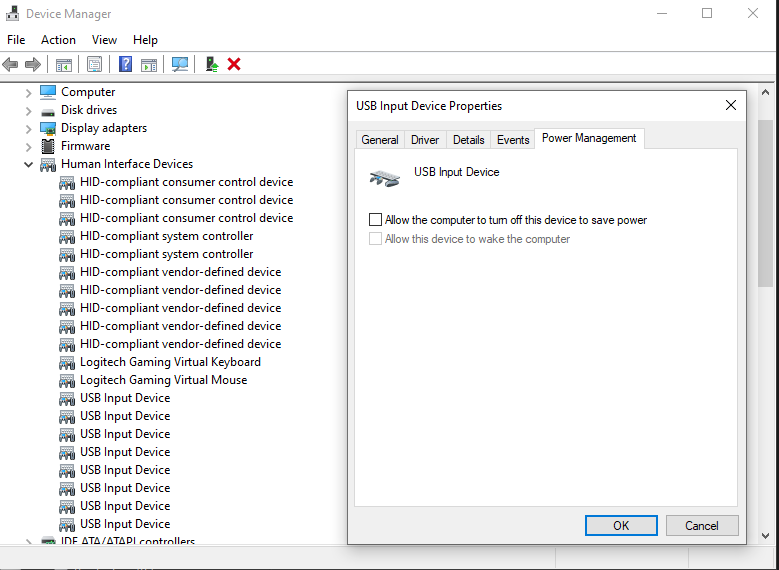Select Logitech Gaming Virtual Keyboard in the tree
The width and height of the screenshot is (779, 570).
170,362
